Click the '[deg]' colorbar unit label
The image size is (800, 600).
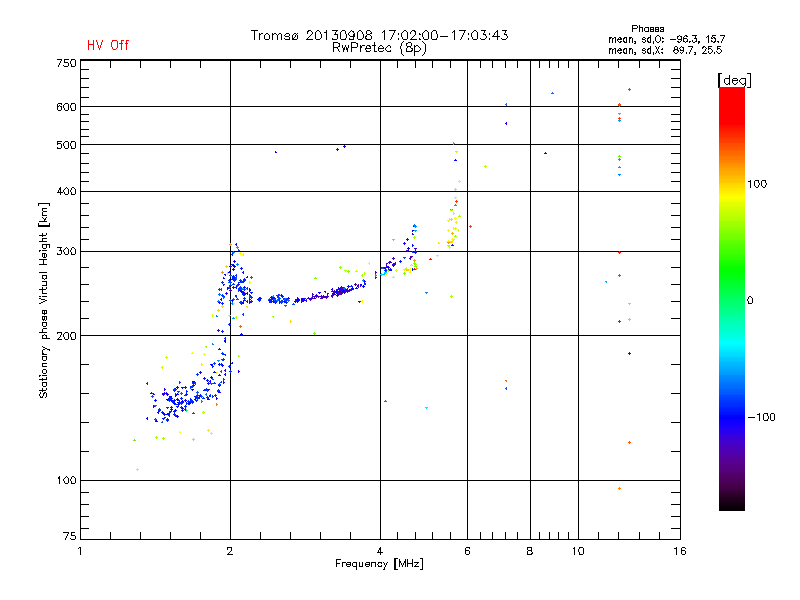point(734,80)
